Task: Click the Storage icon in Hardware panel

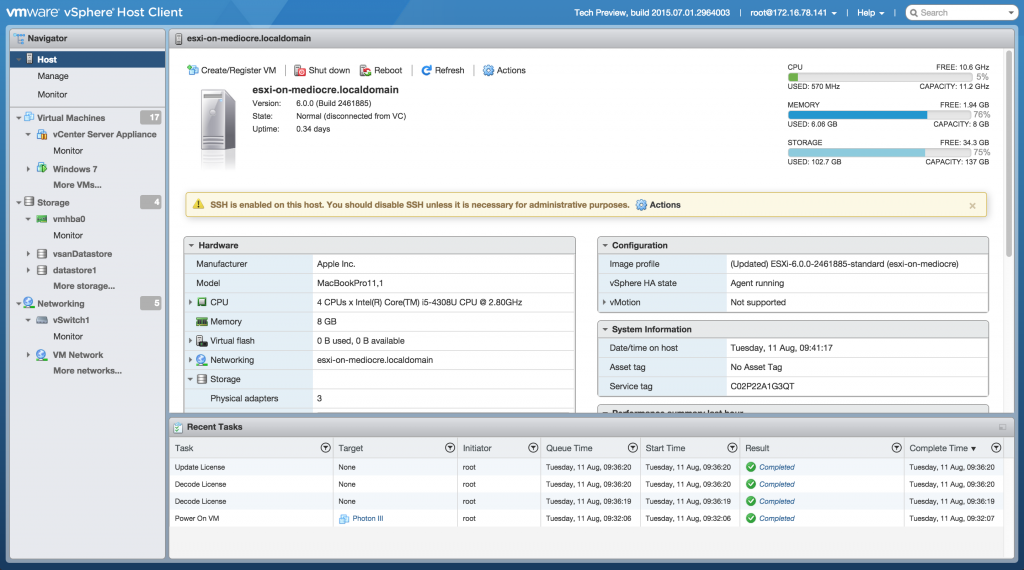Action: pos(202,379)
